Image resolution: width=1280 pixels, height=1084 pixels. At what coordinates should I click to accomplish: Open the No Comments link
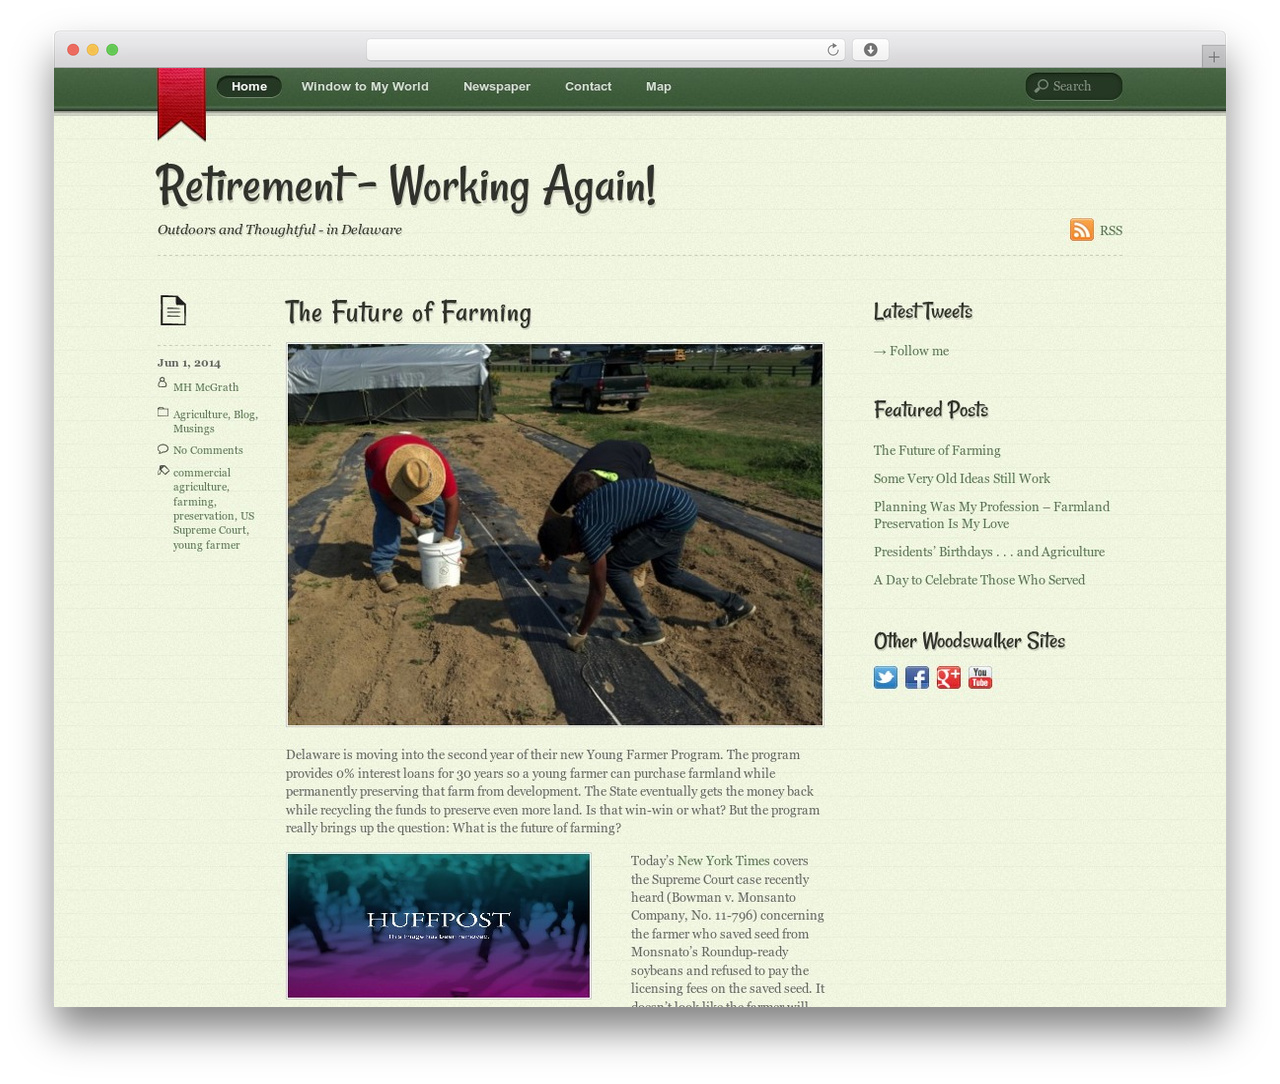tap(208, 450)
